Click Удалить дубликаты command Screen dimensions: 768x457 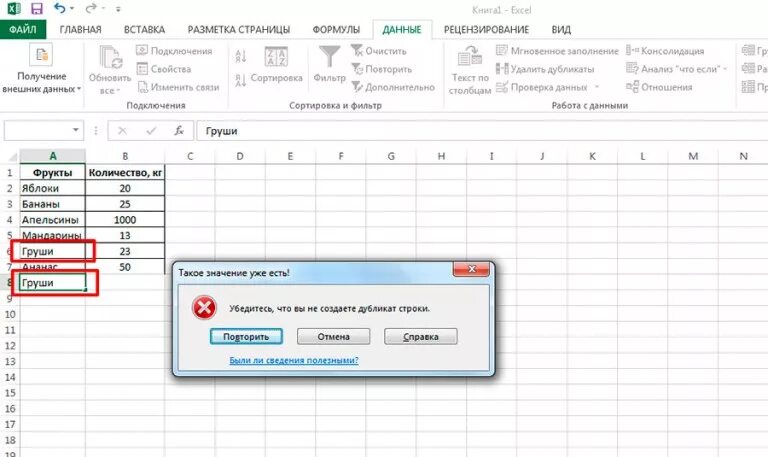pyautogui.click(x=545, y=69)
